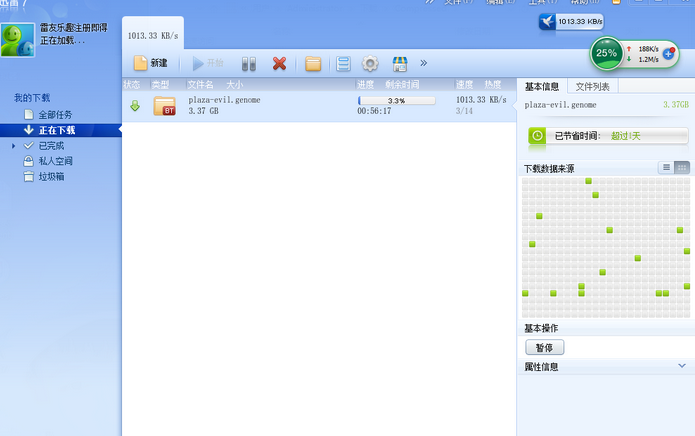Click the BT folder icon of plaza-evil.genome

pyautogui.click(x=165, y=106)
